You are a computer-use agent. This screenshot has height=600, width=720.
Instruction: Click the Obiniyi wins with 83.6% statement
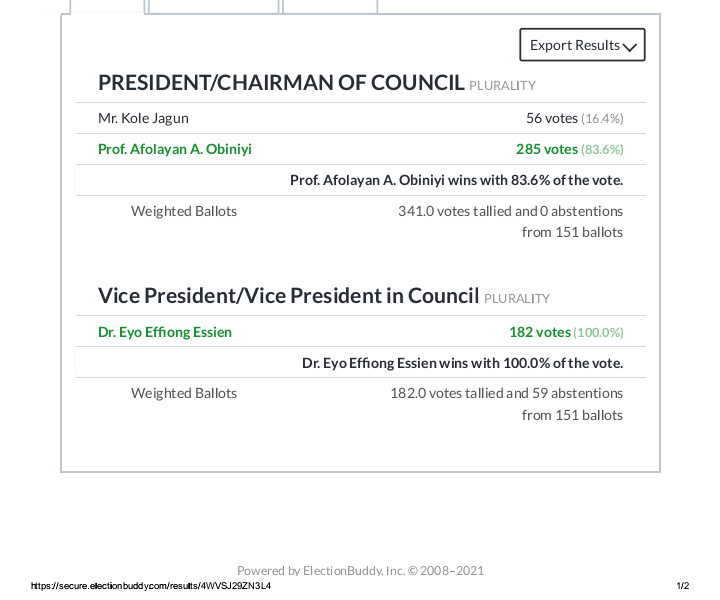456,180
